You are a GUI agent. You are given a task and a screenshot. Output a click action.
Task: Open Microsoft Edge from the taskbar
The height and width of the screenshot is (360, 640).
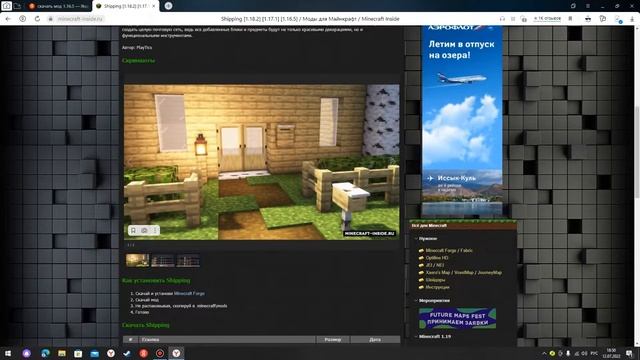tap(45, 353)
